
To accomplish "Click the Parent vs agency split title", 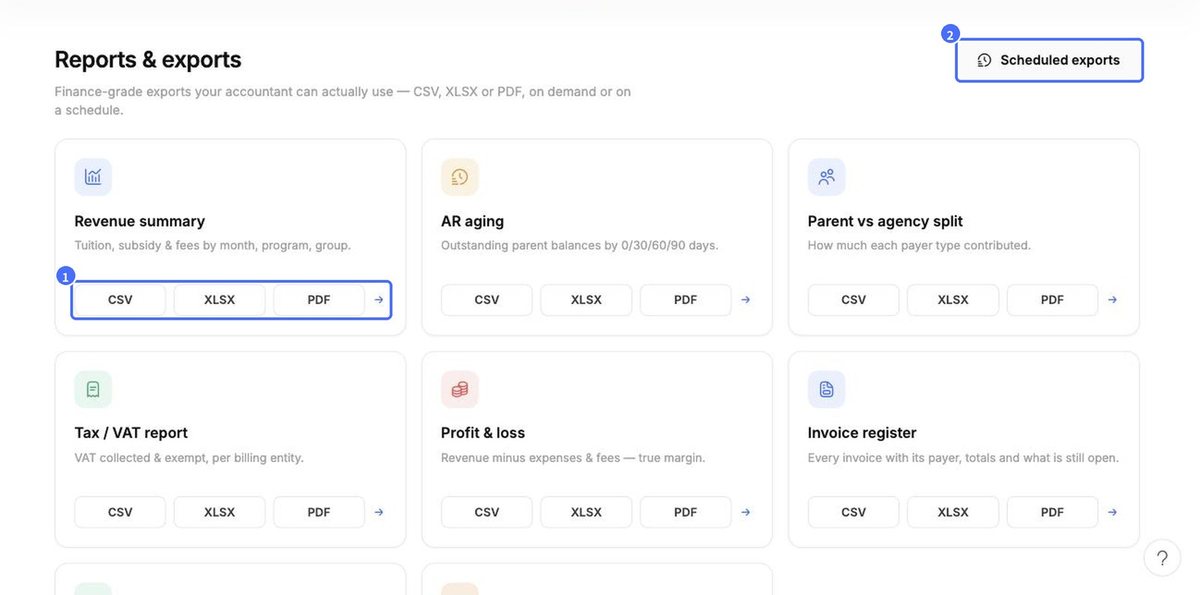I will 885,221.
